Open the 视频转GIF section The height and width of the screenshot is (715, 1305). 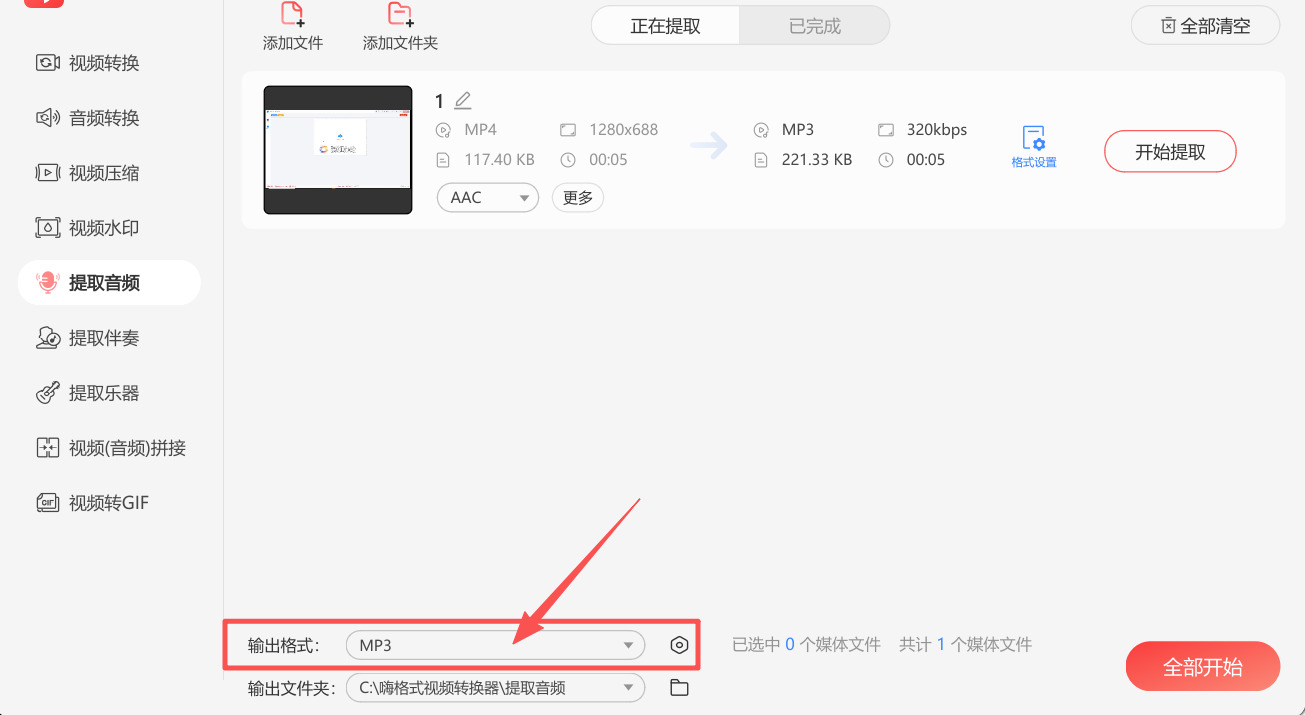(x=109, y=503)
